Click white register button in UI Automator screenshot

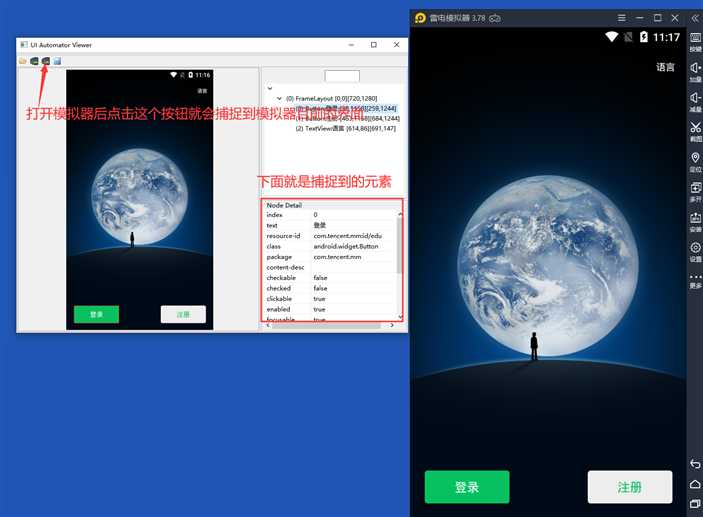(183, 314)
